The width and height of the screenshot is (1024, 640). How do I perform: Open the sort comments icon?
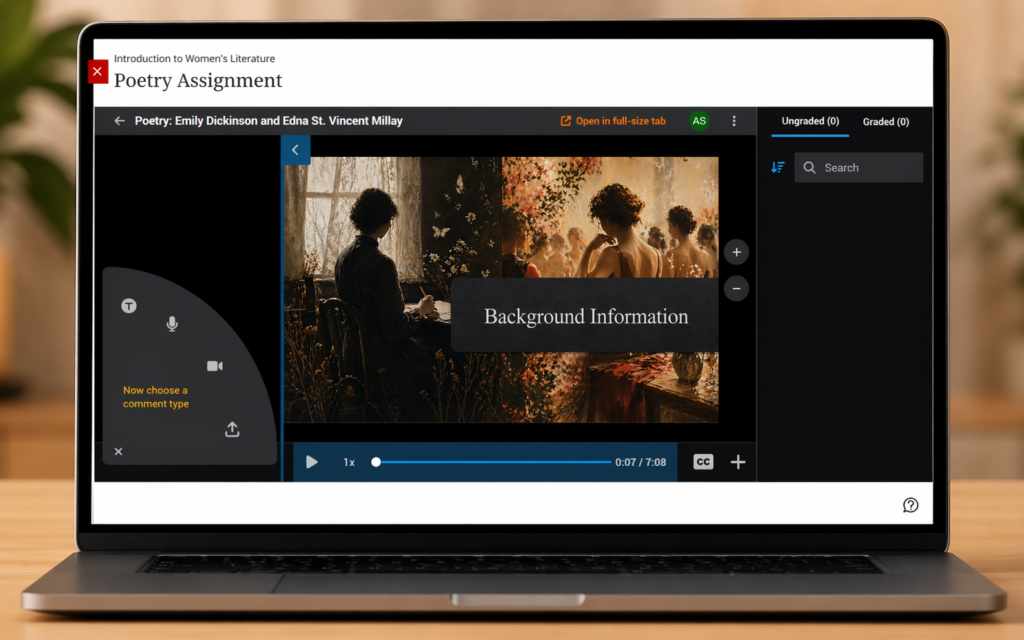[777, 167]
